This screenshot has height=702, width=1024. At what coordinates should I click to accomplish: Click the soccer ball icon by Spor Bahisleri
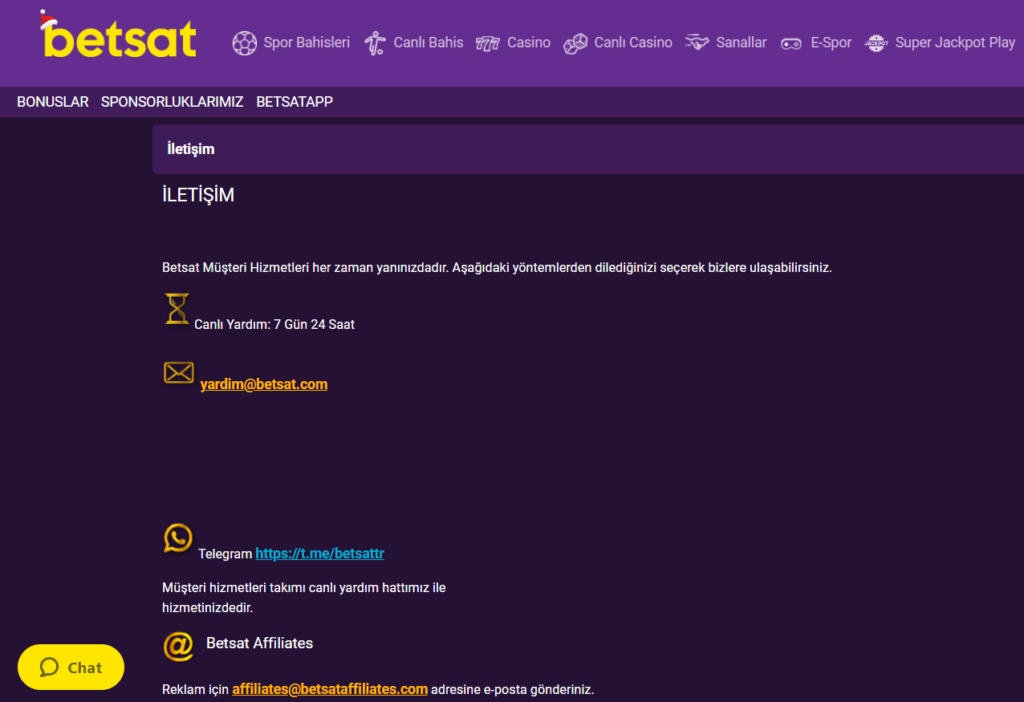coord(245,43)
